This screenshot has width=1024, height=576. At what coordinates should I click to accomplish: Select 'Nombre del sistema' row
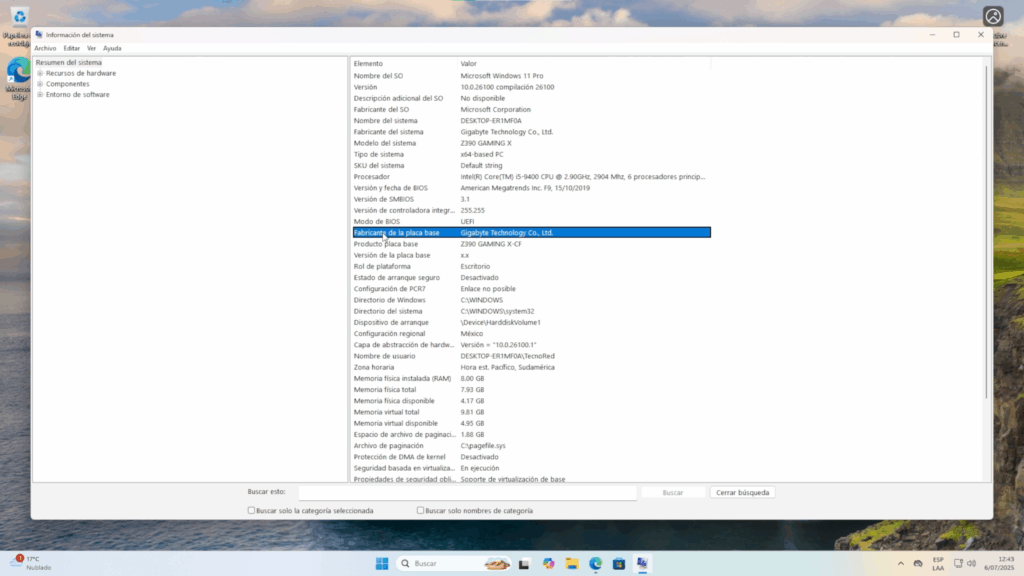click(531, 120)
